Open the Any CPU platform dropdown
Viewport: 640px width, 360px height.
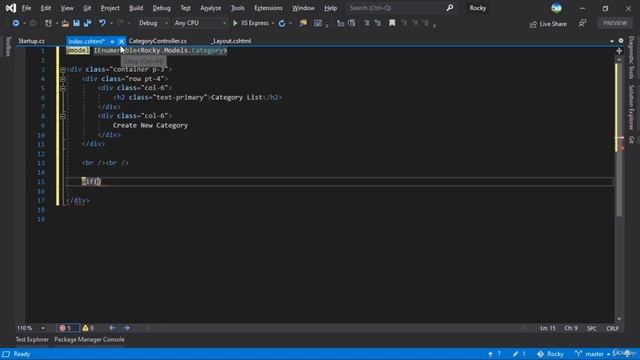tap(200, 23)
